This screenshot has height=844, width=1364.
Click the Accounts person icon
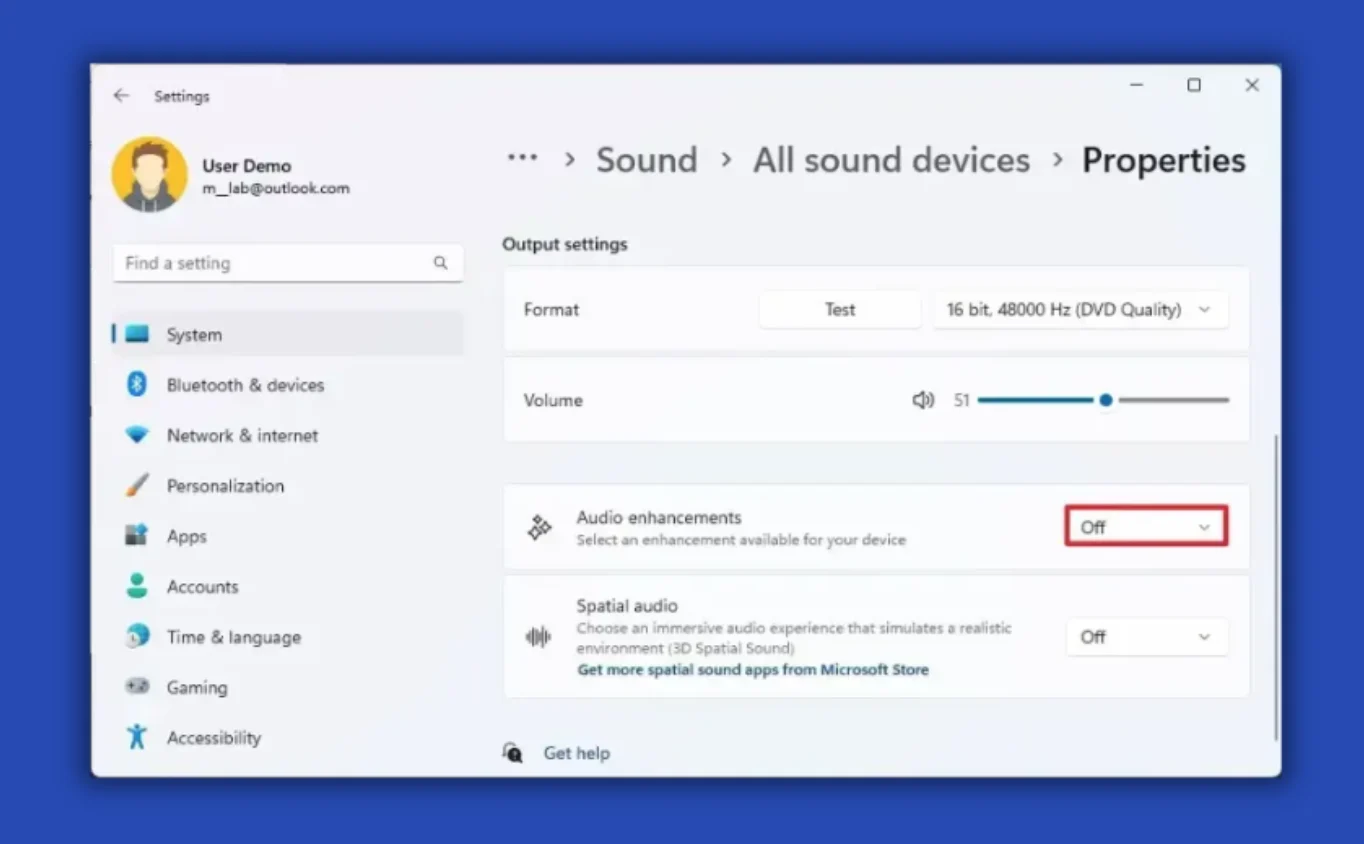[136, 586]
